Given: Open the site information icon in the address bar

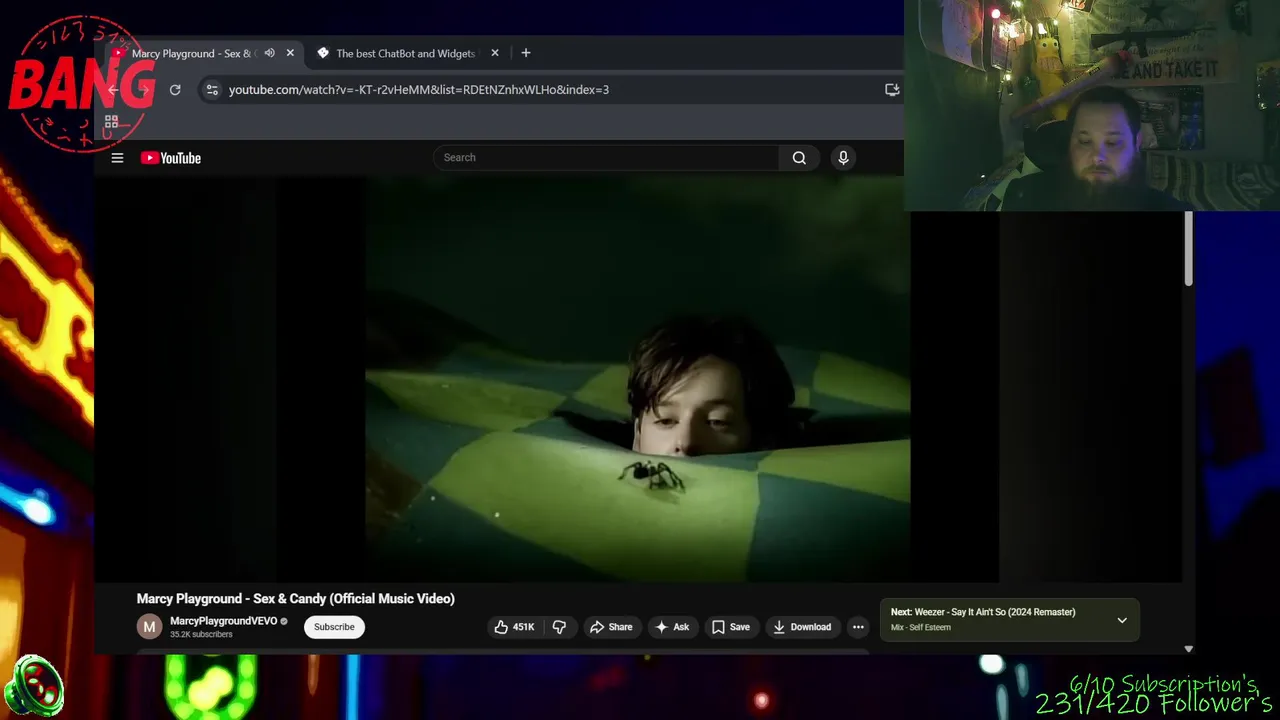Looking at the screenshot, I should click(x=212, y=90).
